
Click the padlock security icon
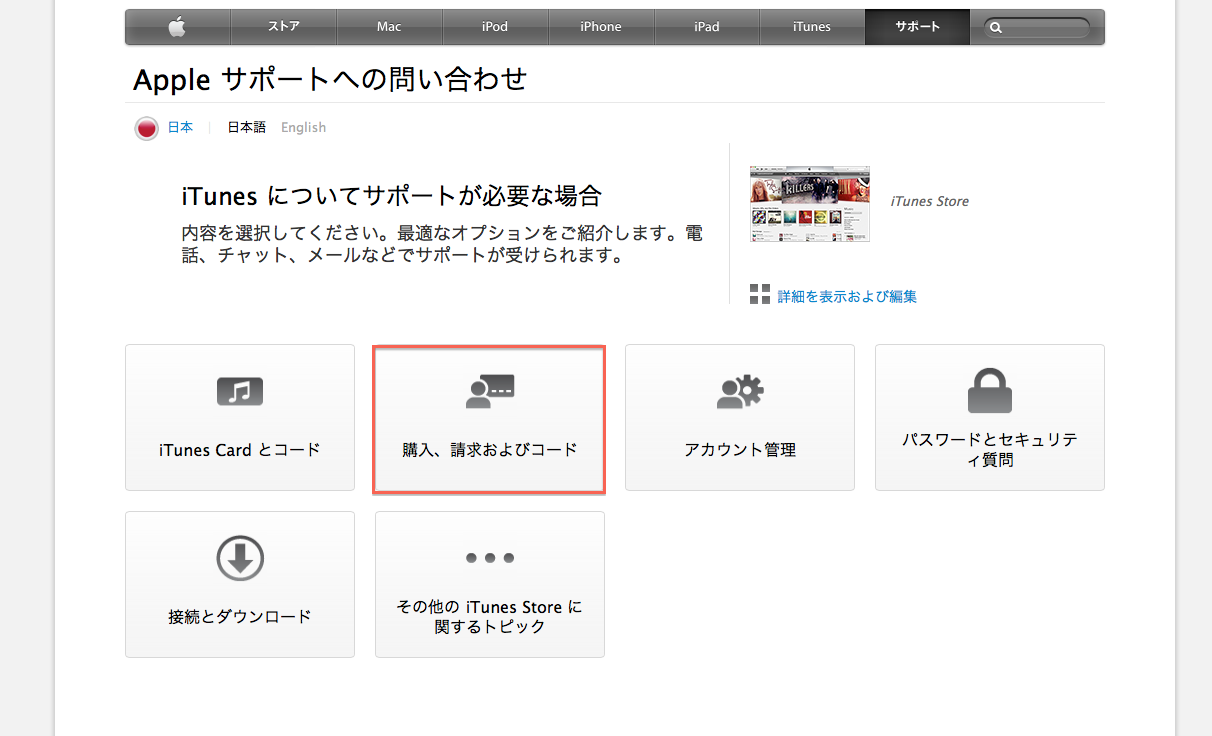[990, 390]
